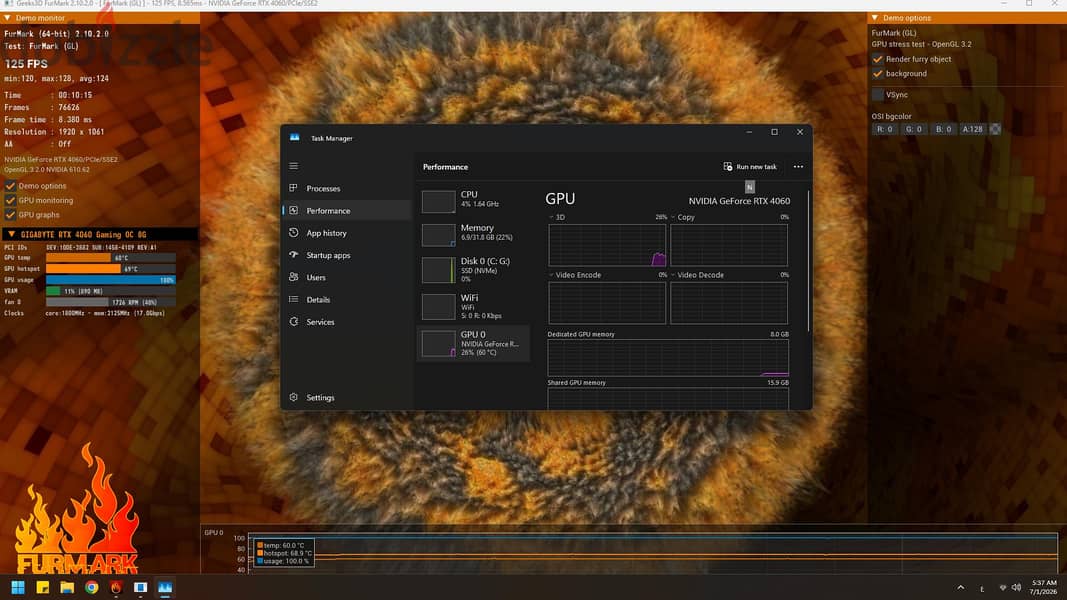1067x600 pixels.
Task: Open the Copy engine graph dropdown
Action: tap(674, 217)
